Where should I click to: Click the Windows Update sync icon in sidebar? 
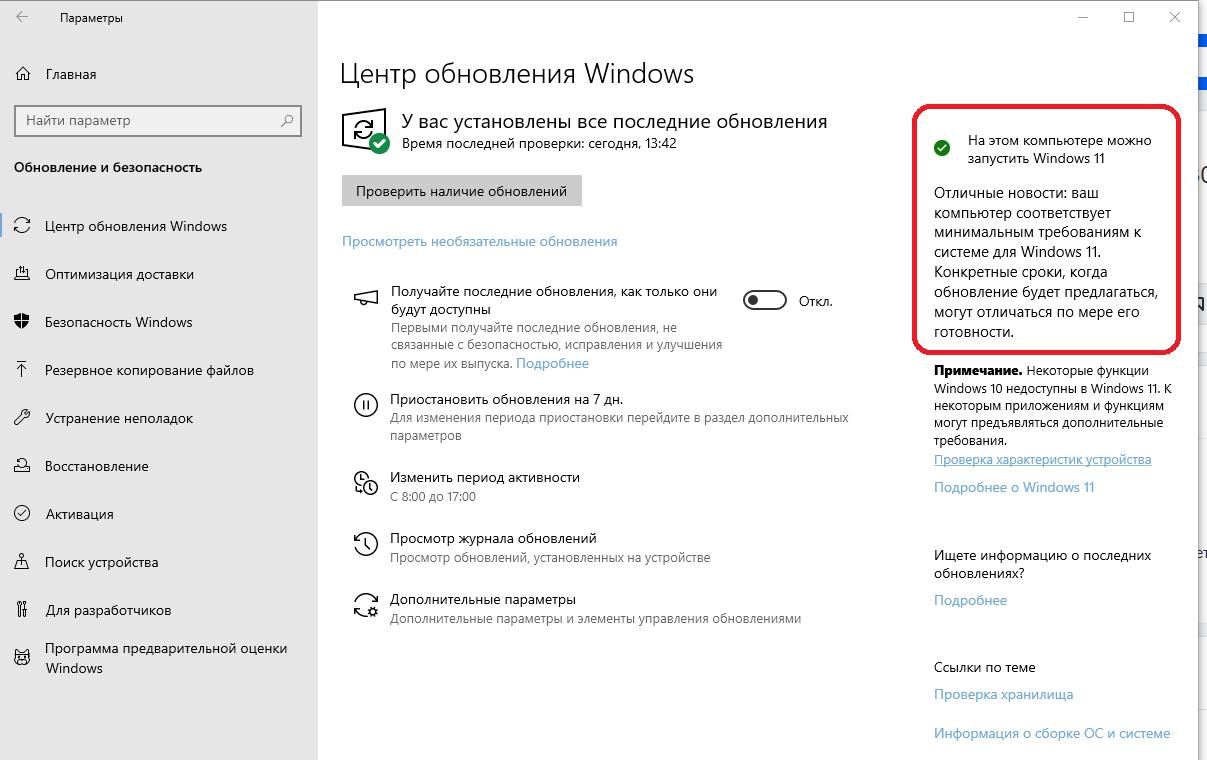pyautogui.click(x=23, y=226)
